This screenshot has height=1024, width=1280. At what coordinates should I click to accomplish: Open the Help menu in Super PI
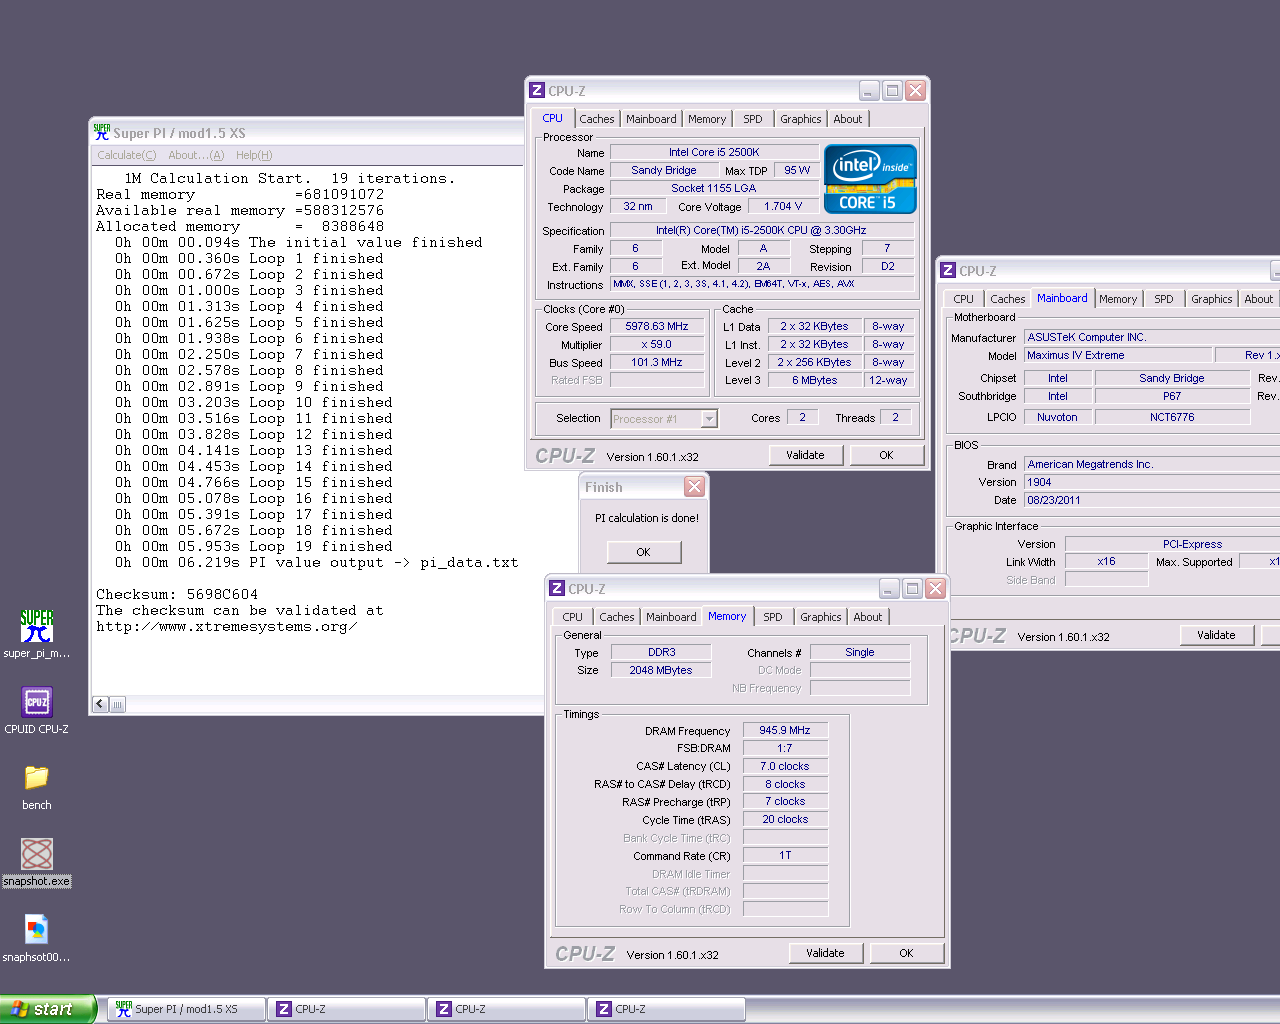click(x=254, y=155)
